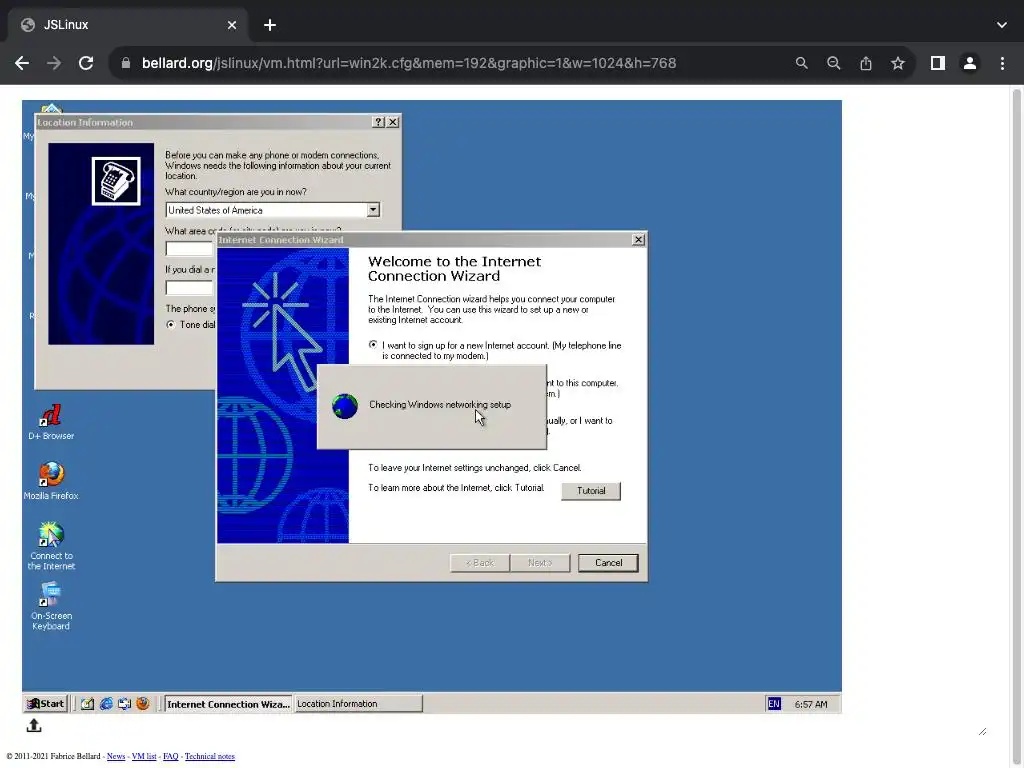Launch On-Screen Keyboard desktop shortcut

pos(50,606)
